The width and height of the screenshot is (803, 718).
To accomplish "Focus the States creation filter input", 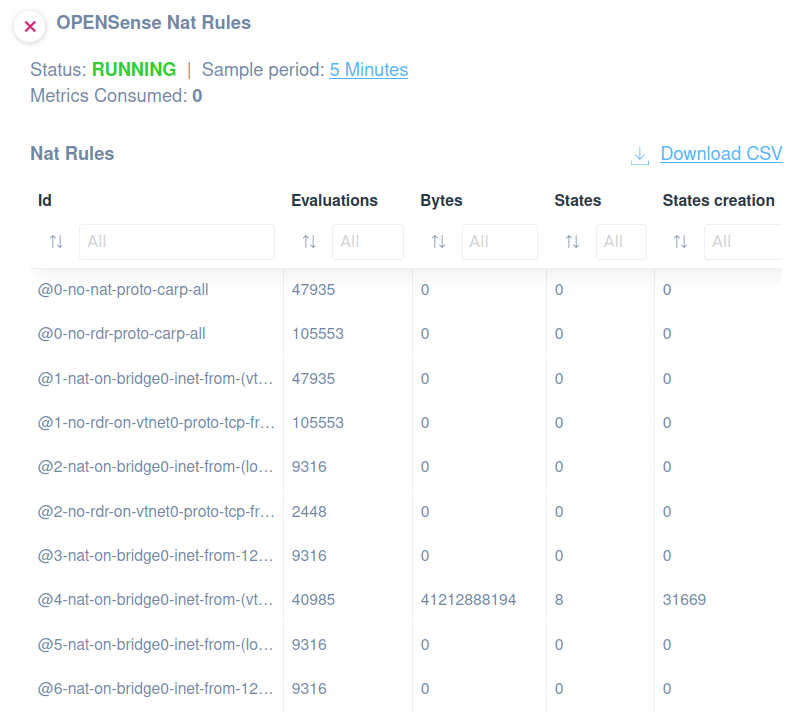I will 743,242.
